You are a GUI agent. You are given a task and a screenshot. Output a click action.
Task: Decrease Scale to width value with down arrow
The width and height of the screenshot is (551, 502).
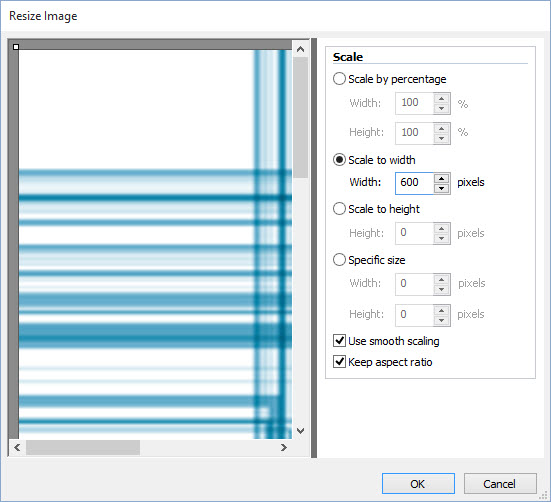tap(441, 188)
